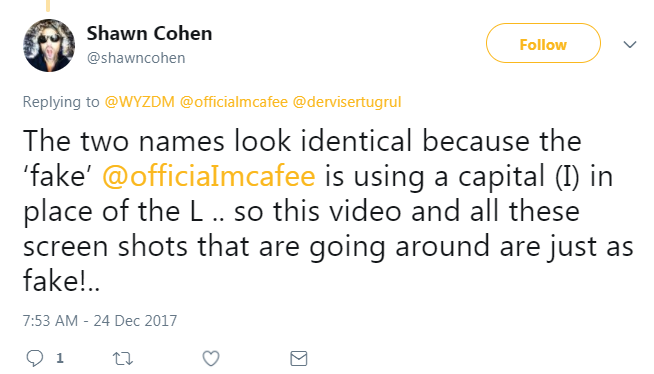Click the @officiaImcafee mention inside tweet text
The height and width of the screenshot is (374, 654).
(209, 176)
